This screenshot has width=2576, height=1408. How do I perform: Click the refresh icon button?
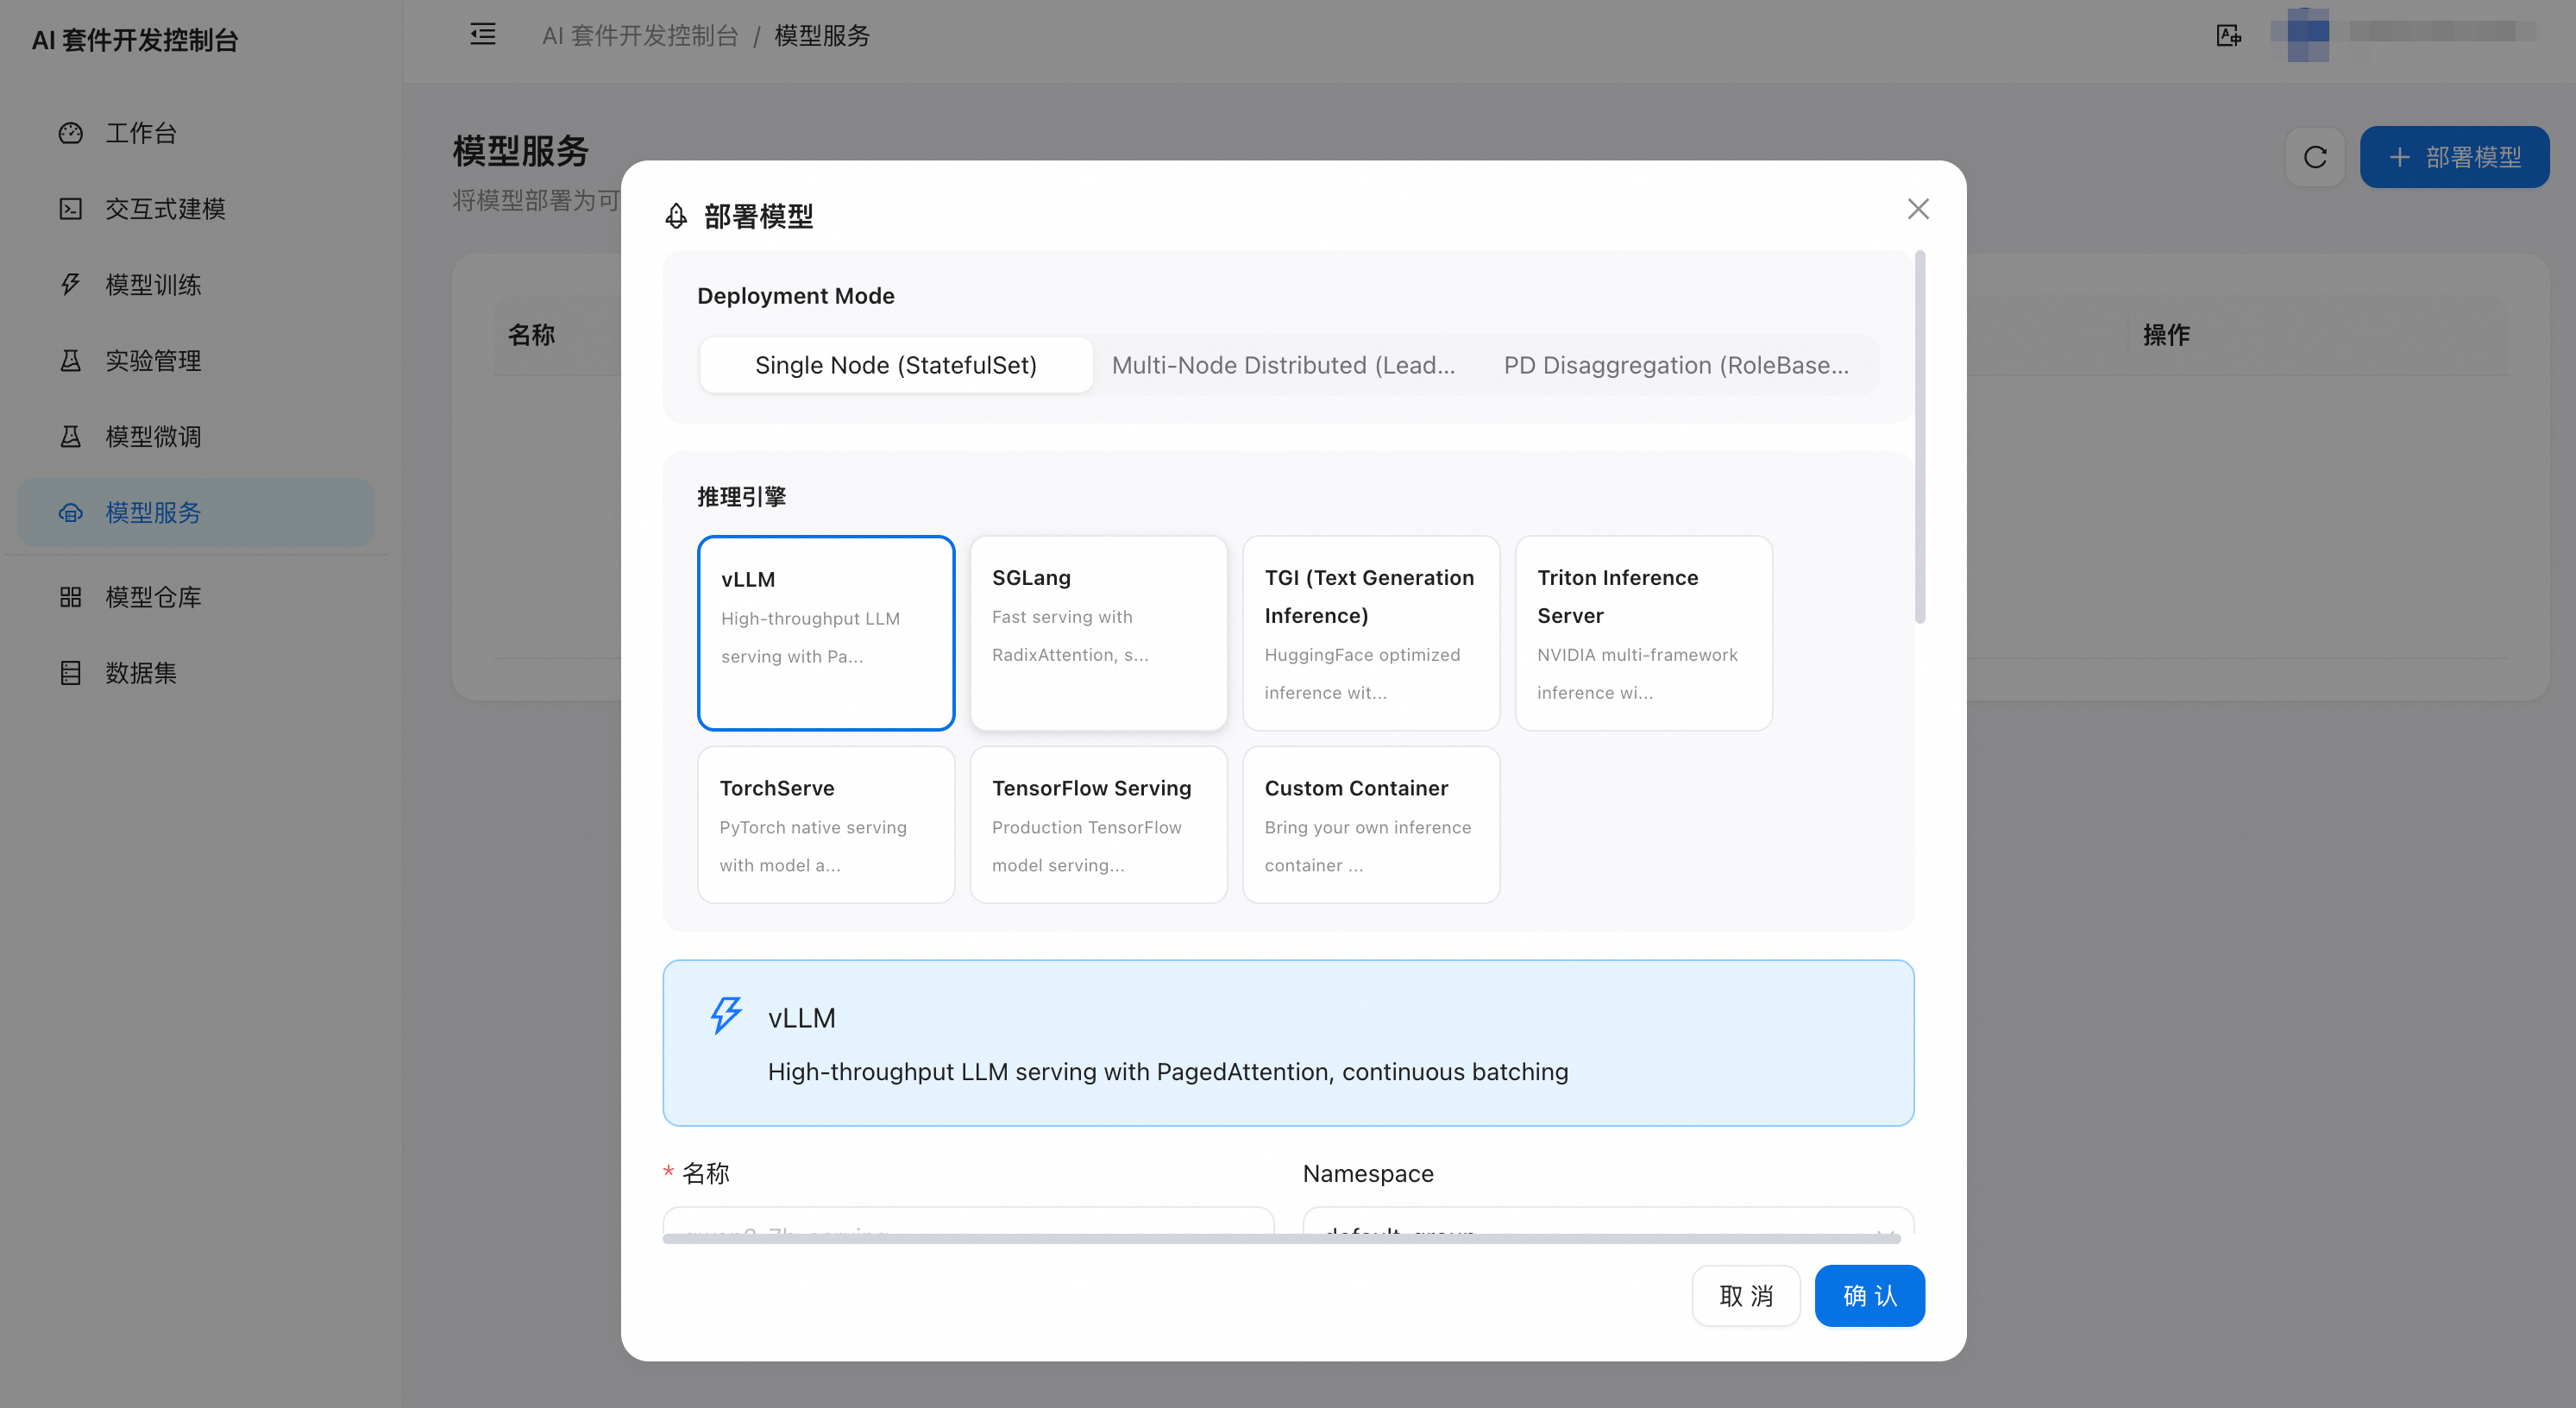[x=2315, y=157]
